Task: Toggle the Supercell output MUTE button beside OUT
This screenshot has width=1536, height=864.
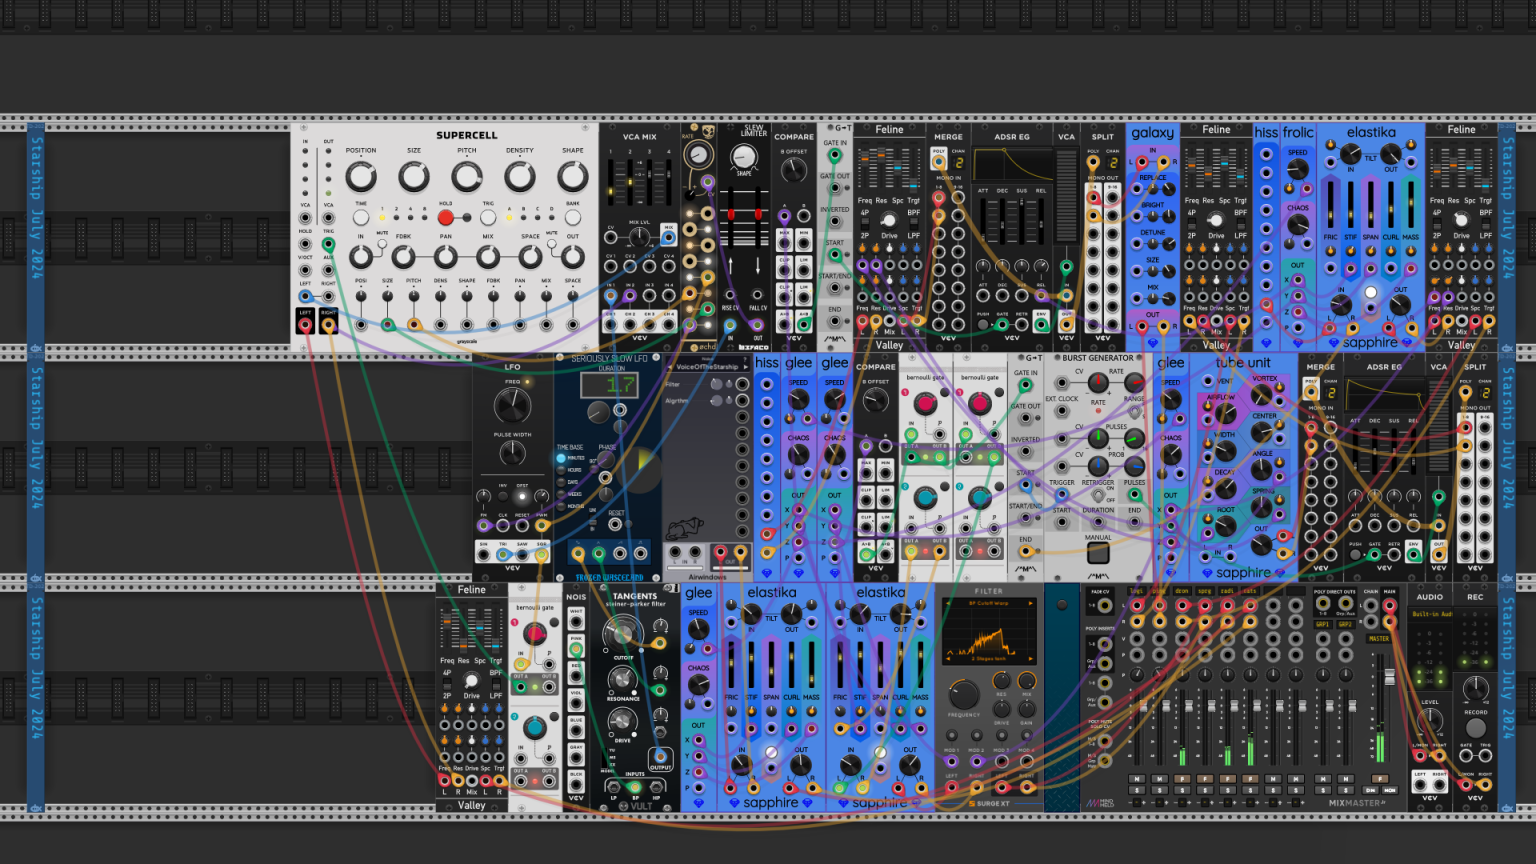Action: pyautogui.click(x=551, y=243)
